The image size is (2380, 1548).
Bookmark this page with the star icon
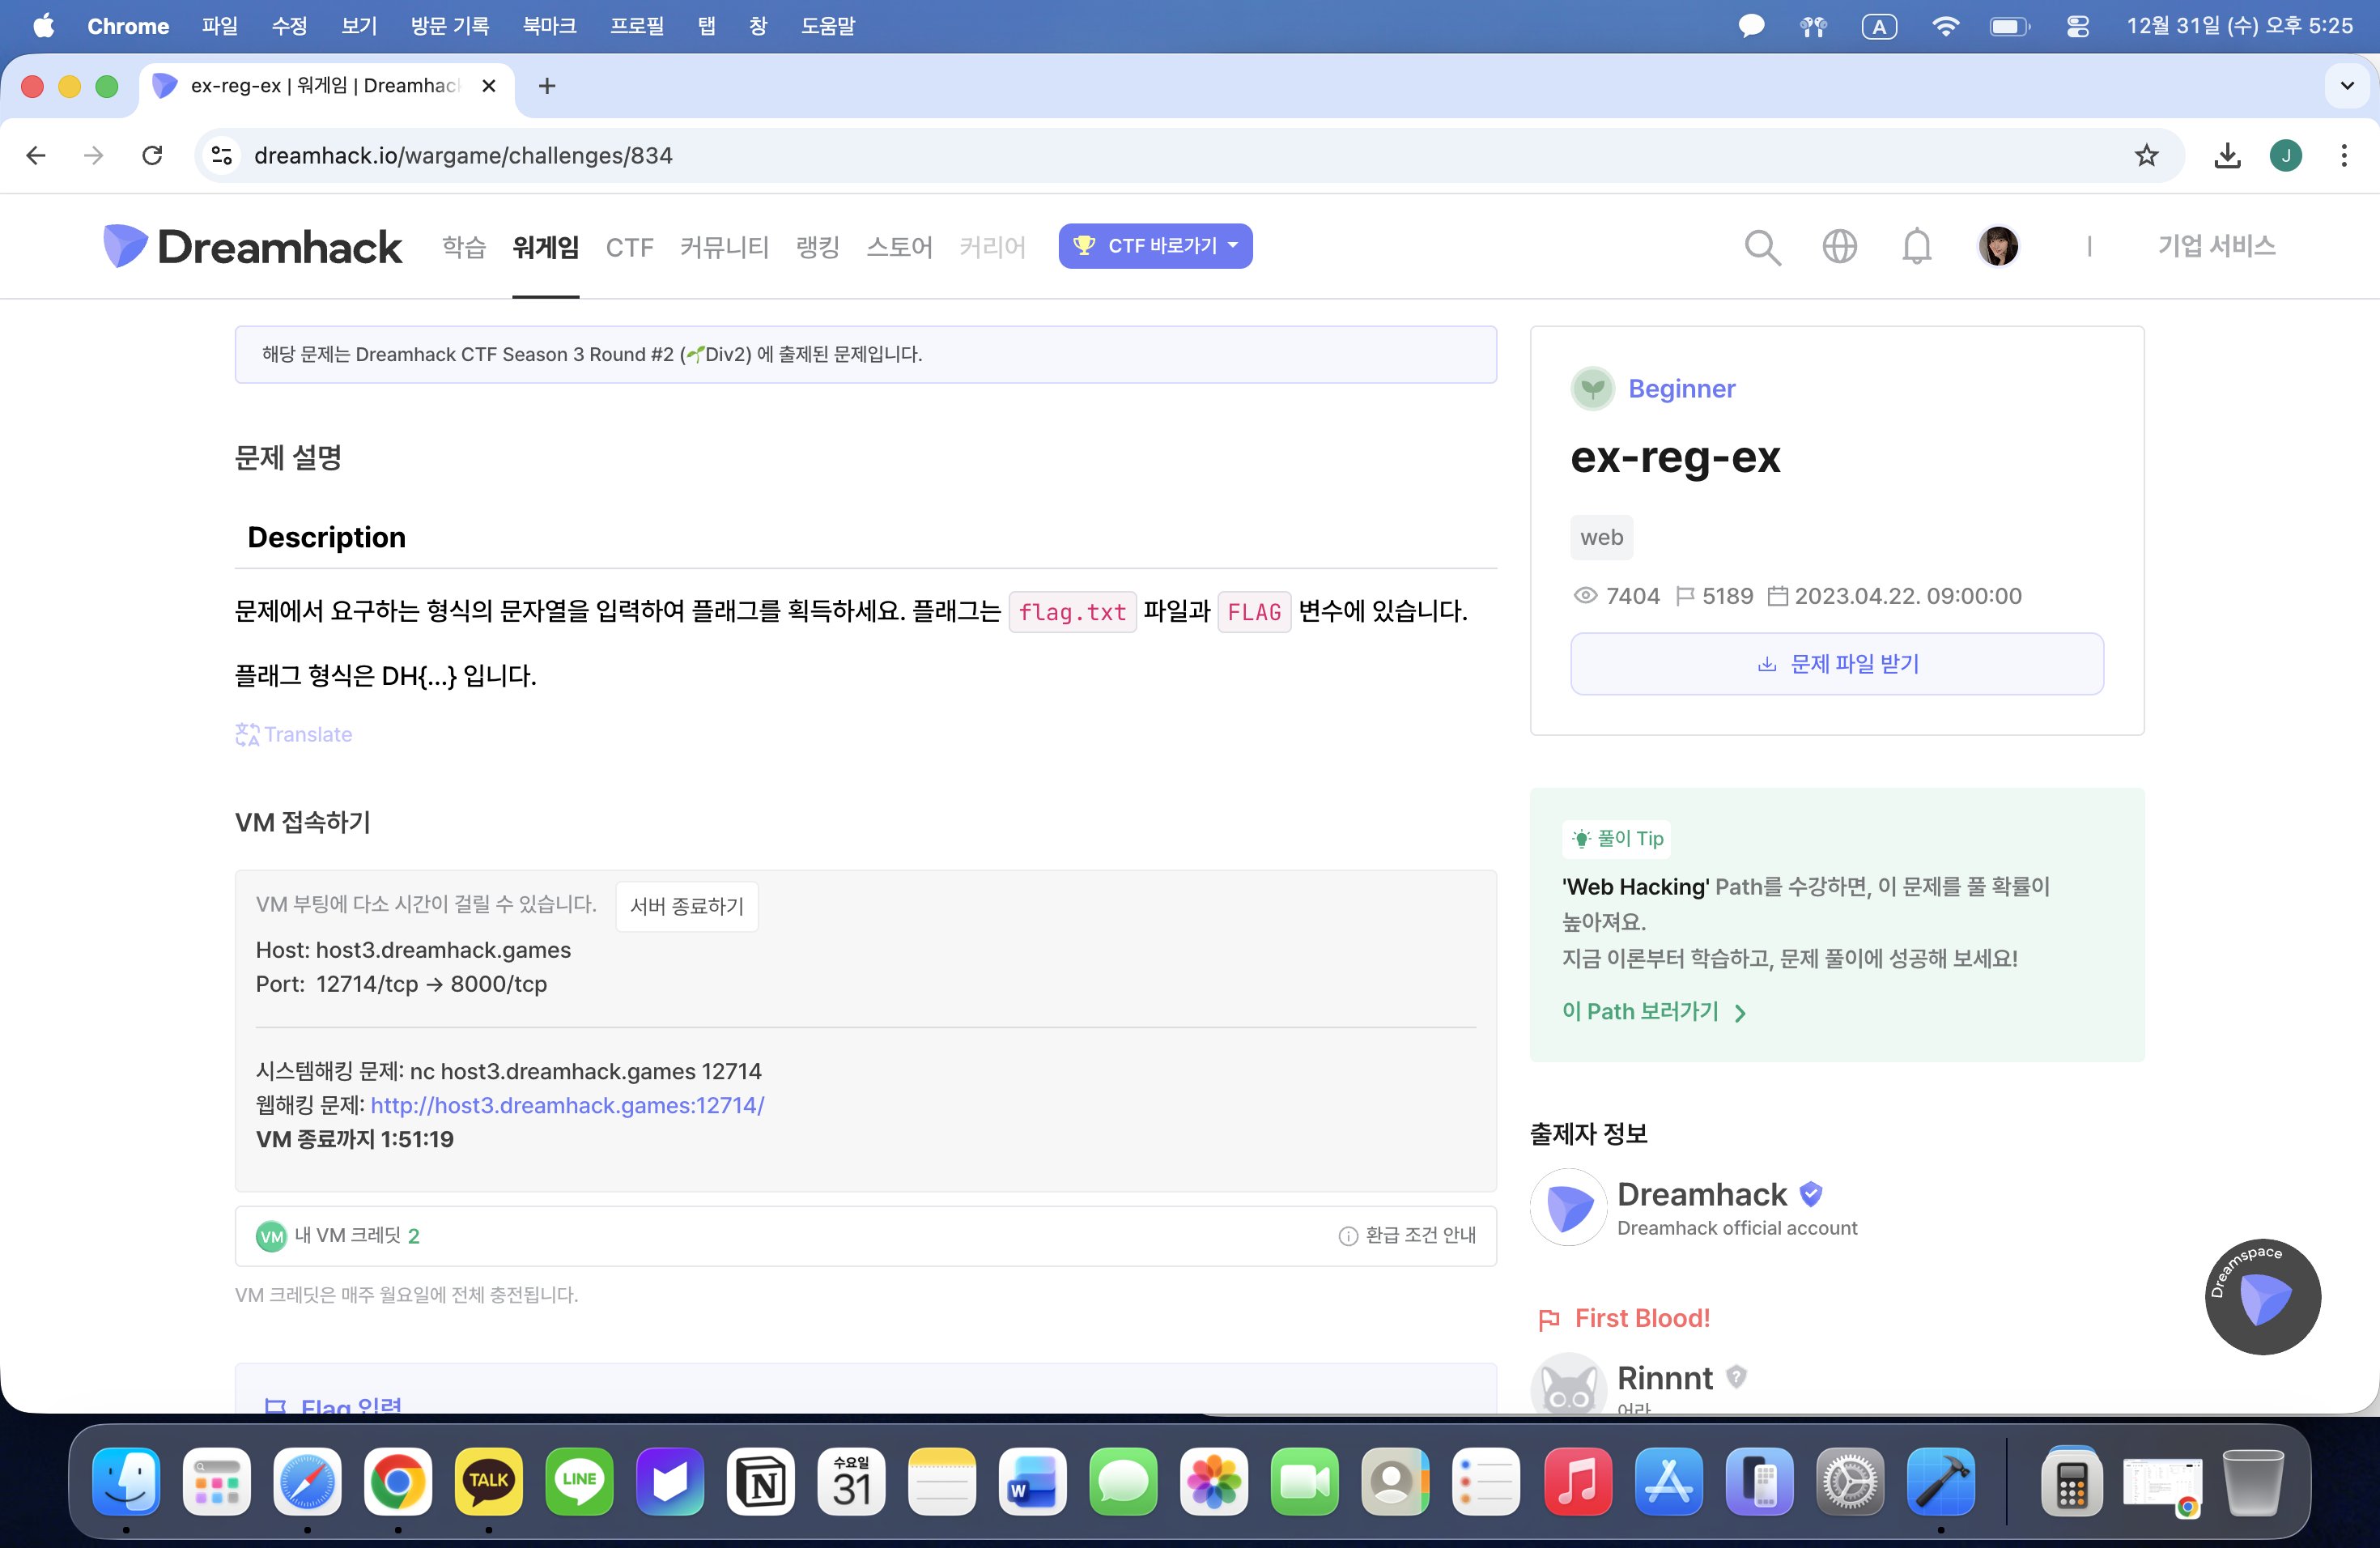[2146, 156]
